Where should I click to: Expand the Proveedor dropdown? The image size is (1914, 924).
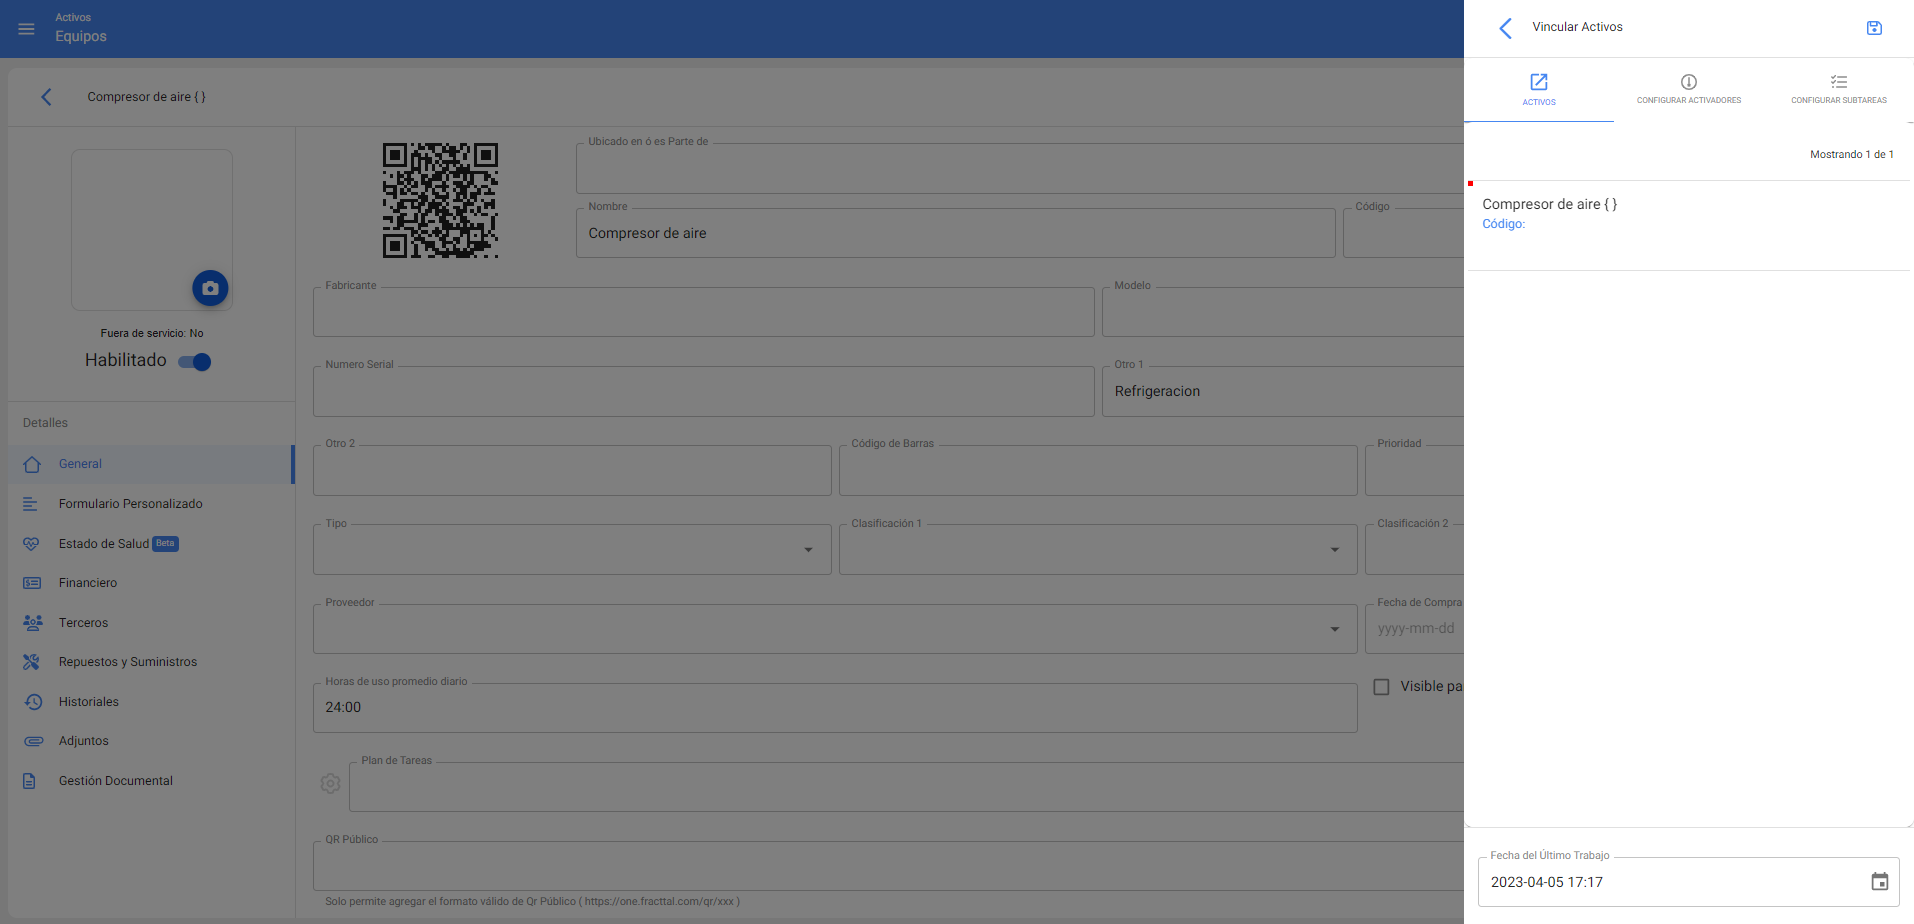[x=1334, y=629]
